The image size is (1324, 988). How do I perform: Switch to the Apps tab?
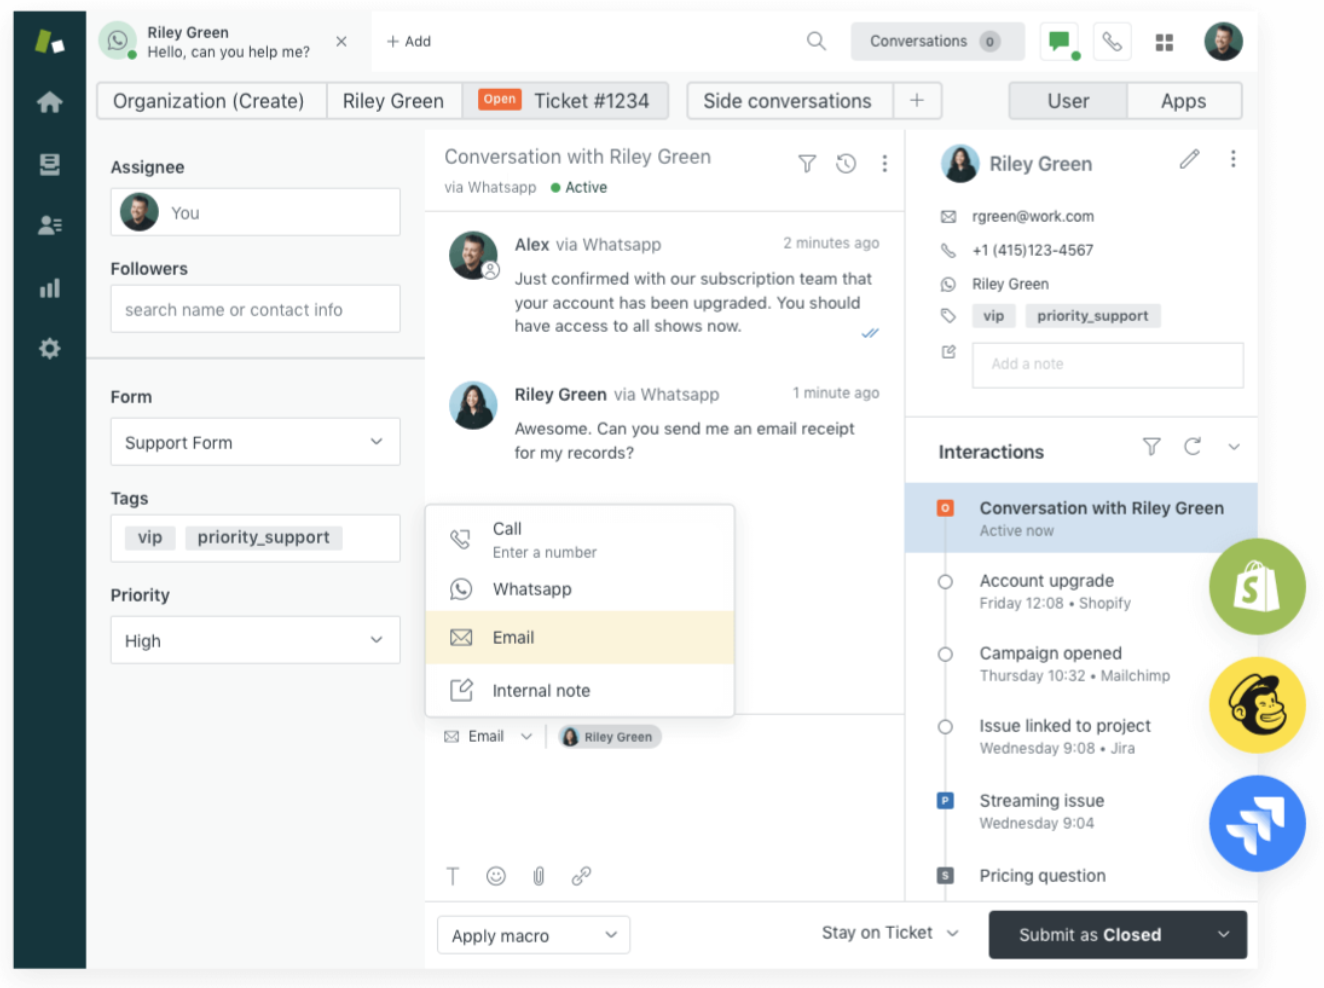click(1183, 100)
